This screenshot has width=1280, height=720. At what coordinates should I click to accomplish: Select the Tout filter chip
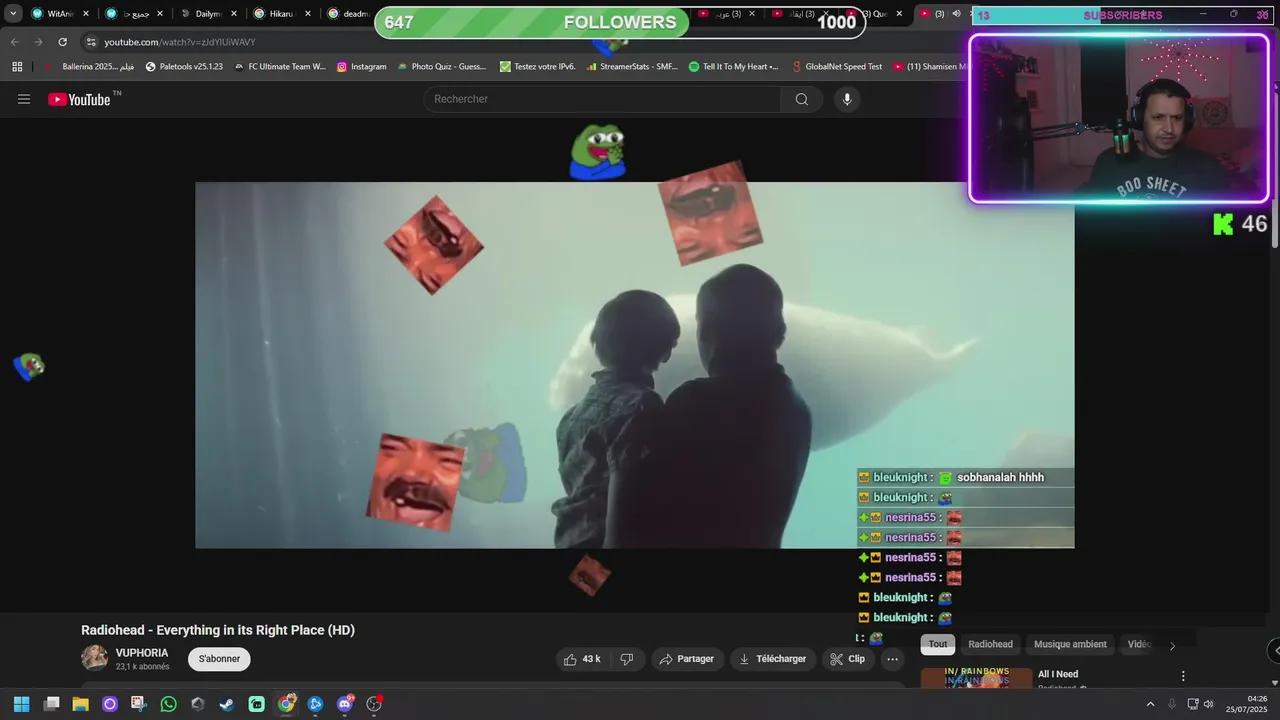click(x=938, y=644)
